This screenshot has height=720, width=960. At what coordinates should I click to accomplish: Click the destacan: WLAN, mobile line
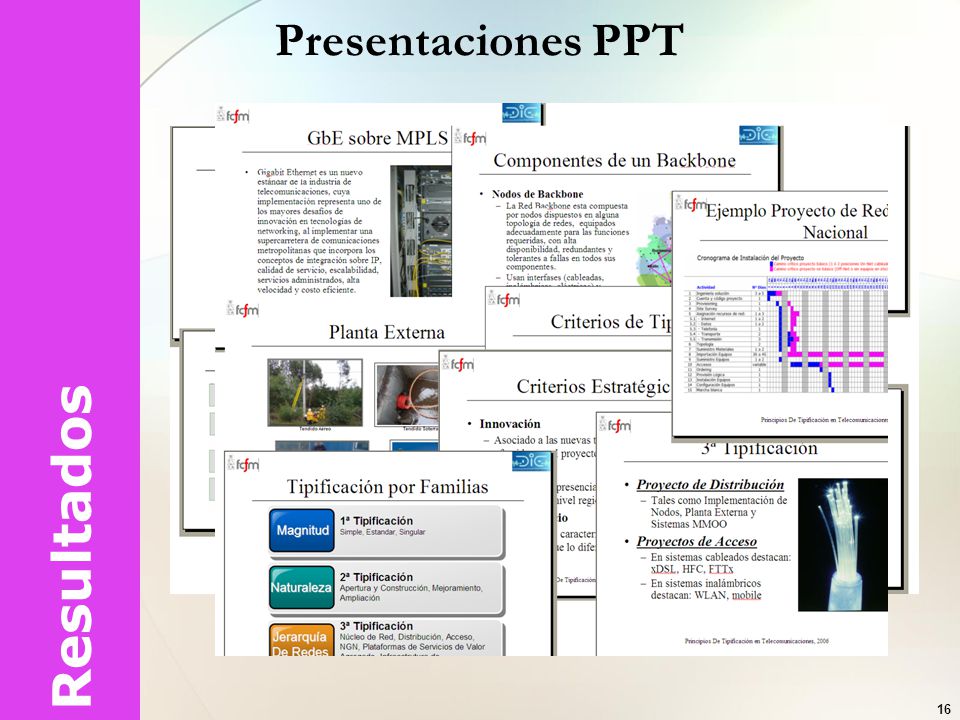[706, 595]
